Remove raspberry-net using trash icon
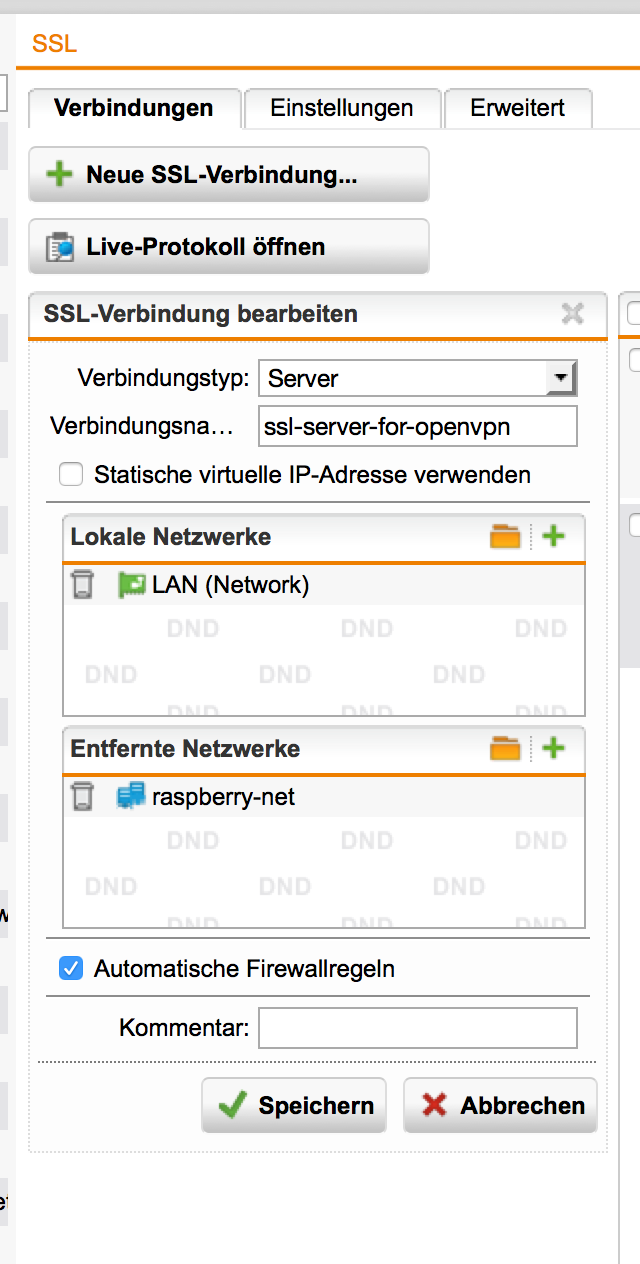640x1264 pixels. (x=82, y=797)
